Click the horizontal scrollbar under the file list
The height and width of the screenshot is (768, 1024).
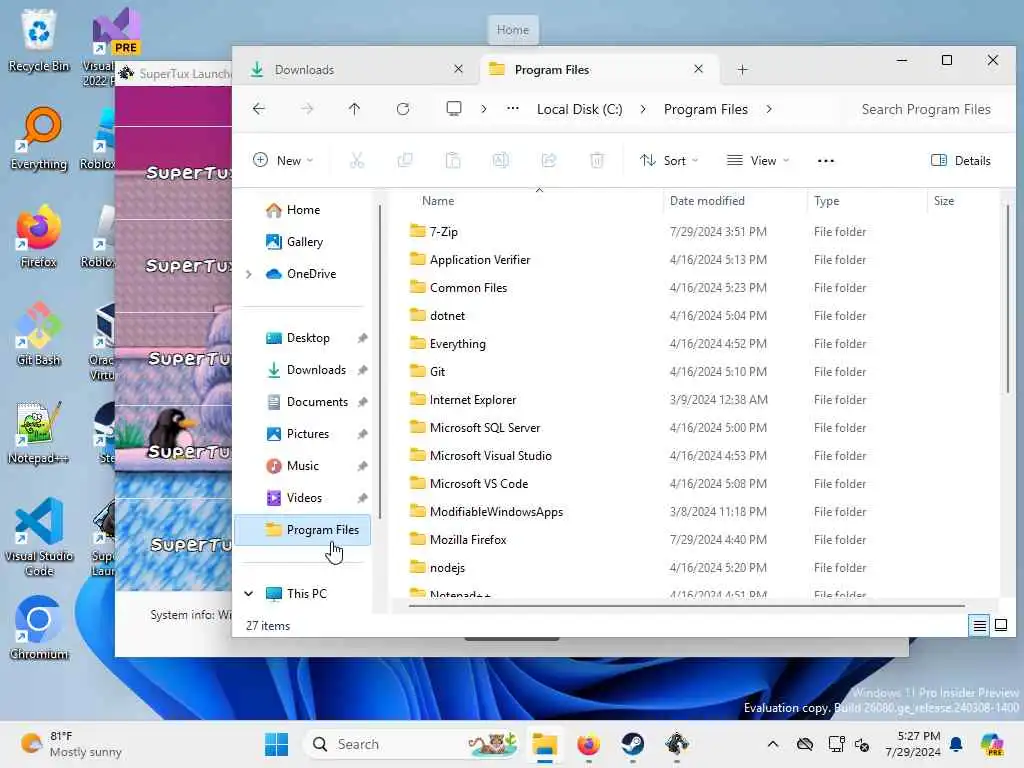coord(687,606)
